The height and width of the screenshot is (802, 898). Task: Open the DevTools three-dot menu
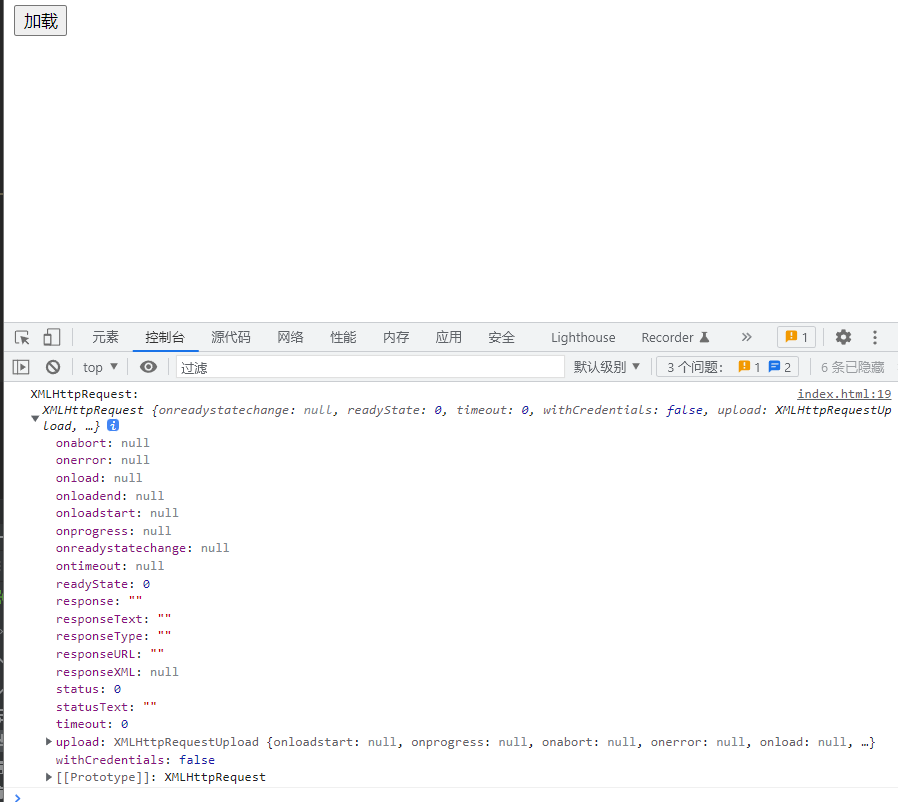tap(875, 338)
